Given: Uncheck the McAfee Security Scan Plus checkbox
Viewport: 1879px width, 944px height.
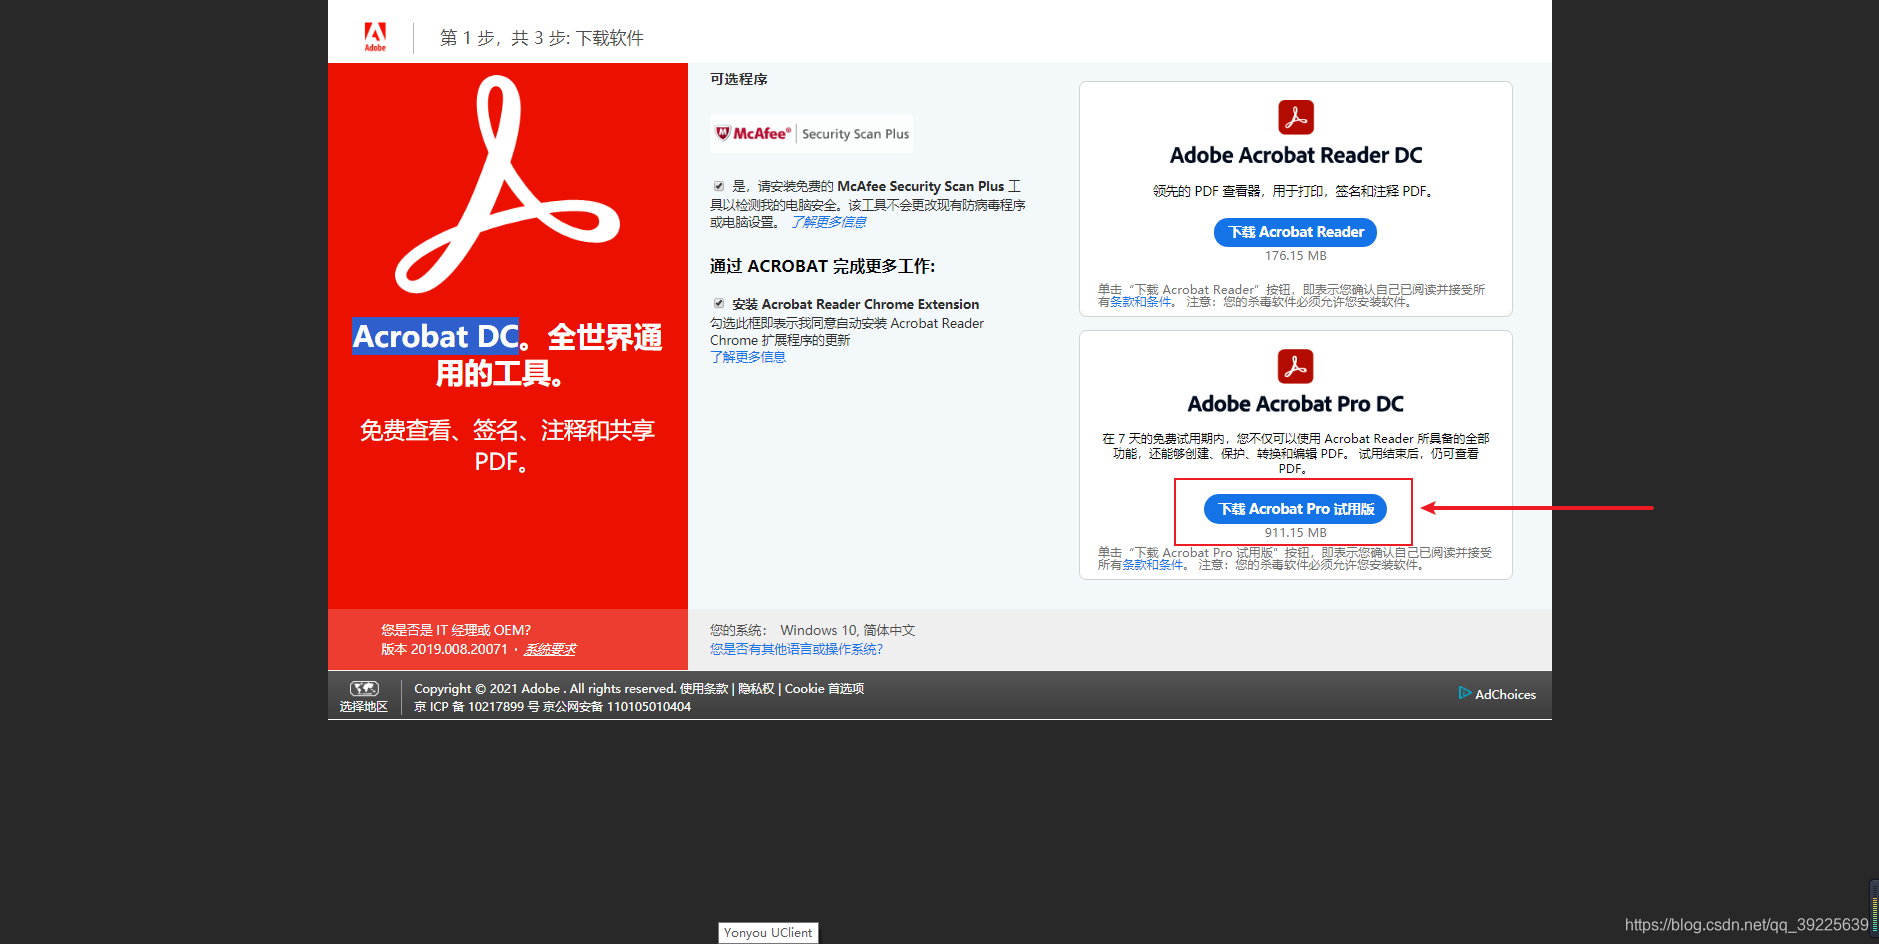Looking at the screenshot, I should (x=718, y=186).
